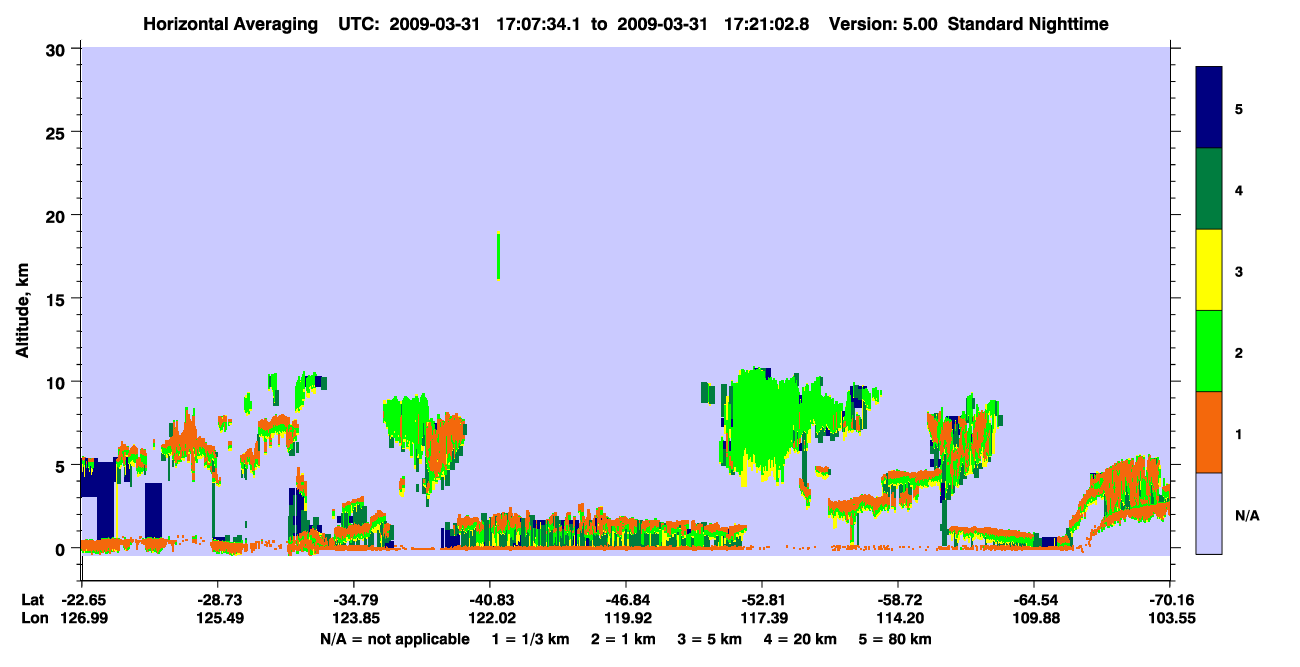The width and height of the screenshot is (1300, 667).
Task: Click longitude value 126.99
Action: coord(84,618)
